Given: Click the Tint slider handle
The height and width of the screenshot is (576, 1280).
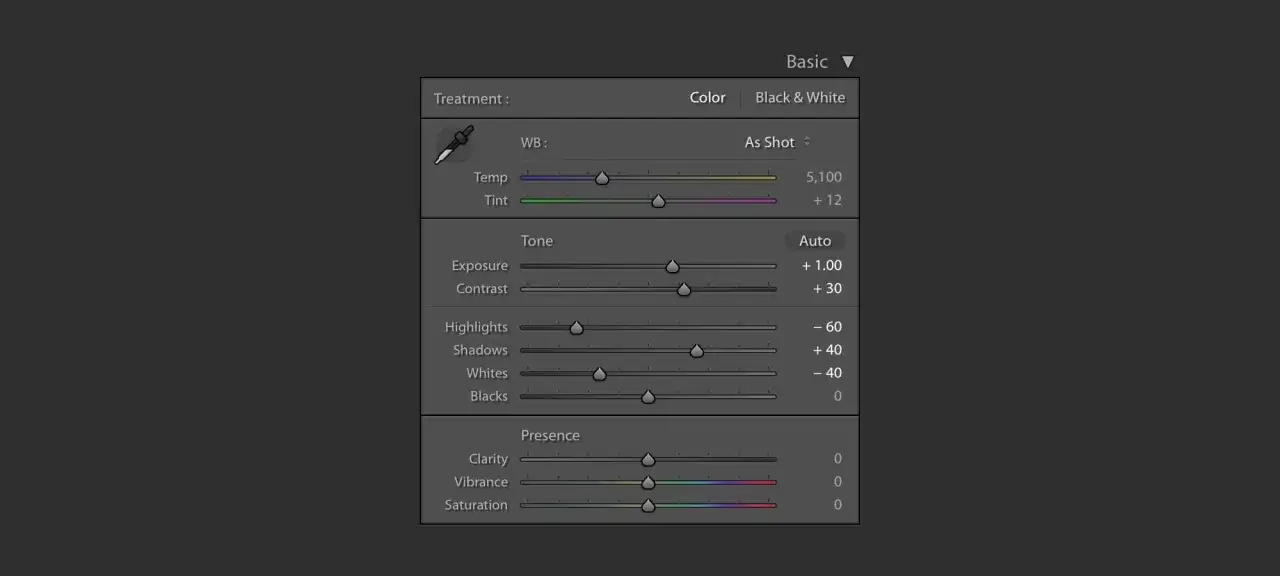Looking at the screenshot, I should tap(658, 201).
